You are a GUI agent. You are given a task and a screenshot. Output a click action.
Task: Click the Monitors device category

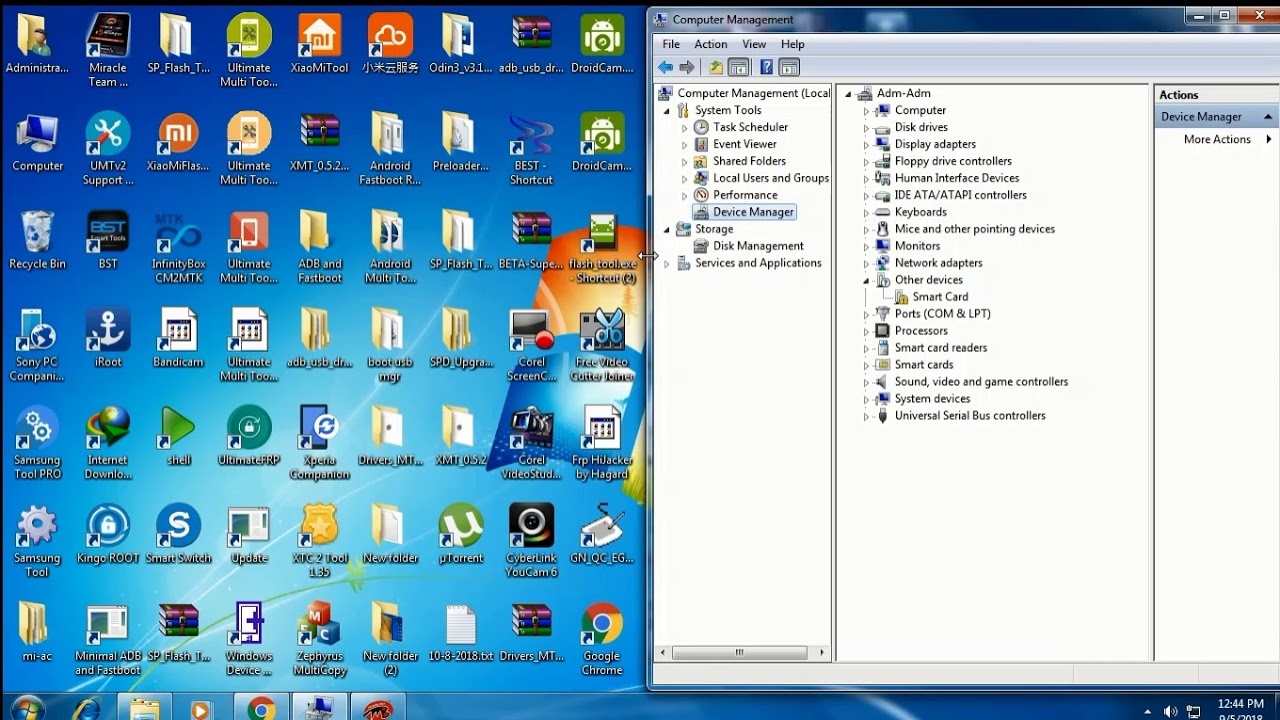[x=917, y=246]
